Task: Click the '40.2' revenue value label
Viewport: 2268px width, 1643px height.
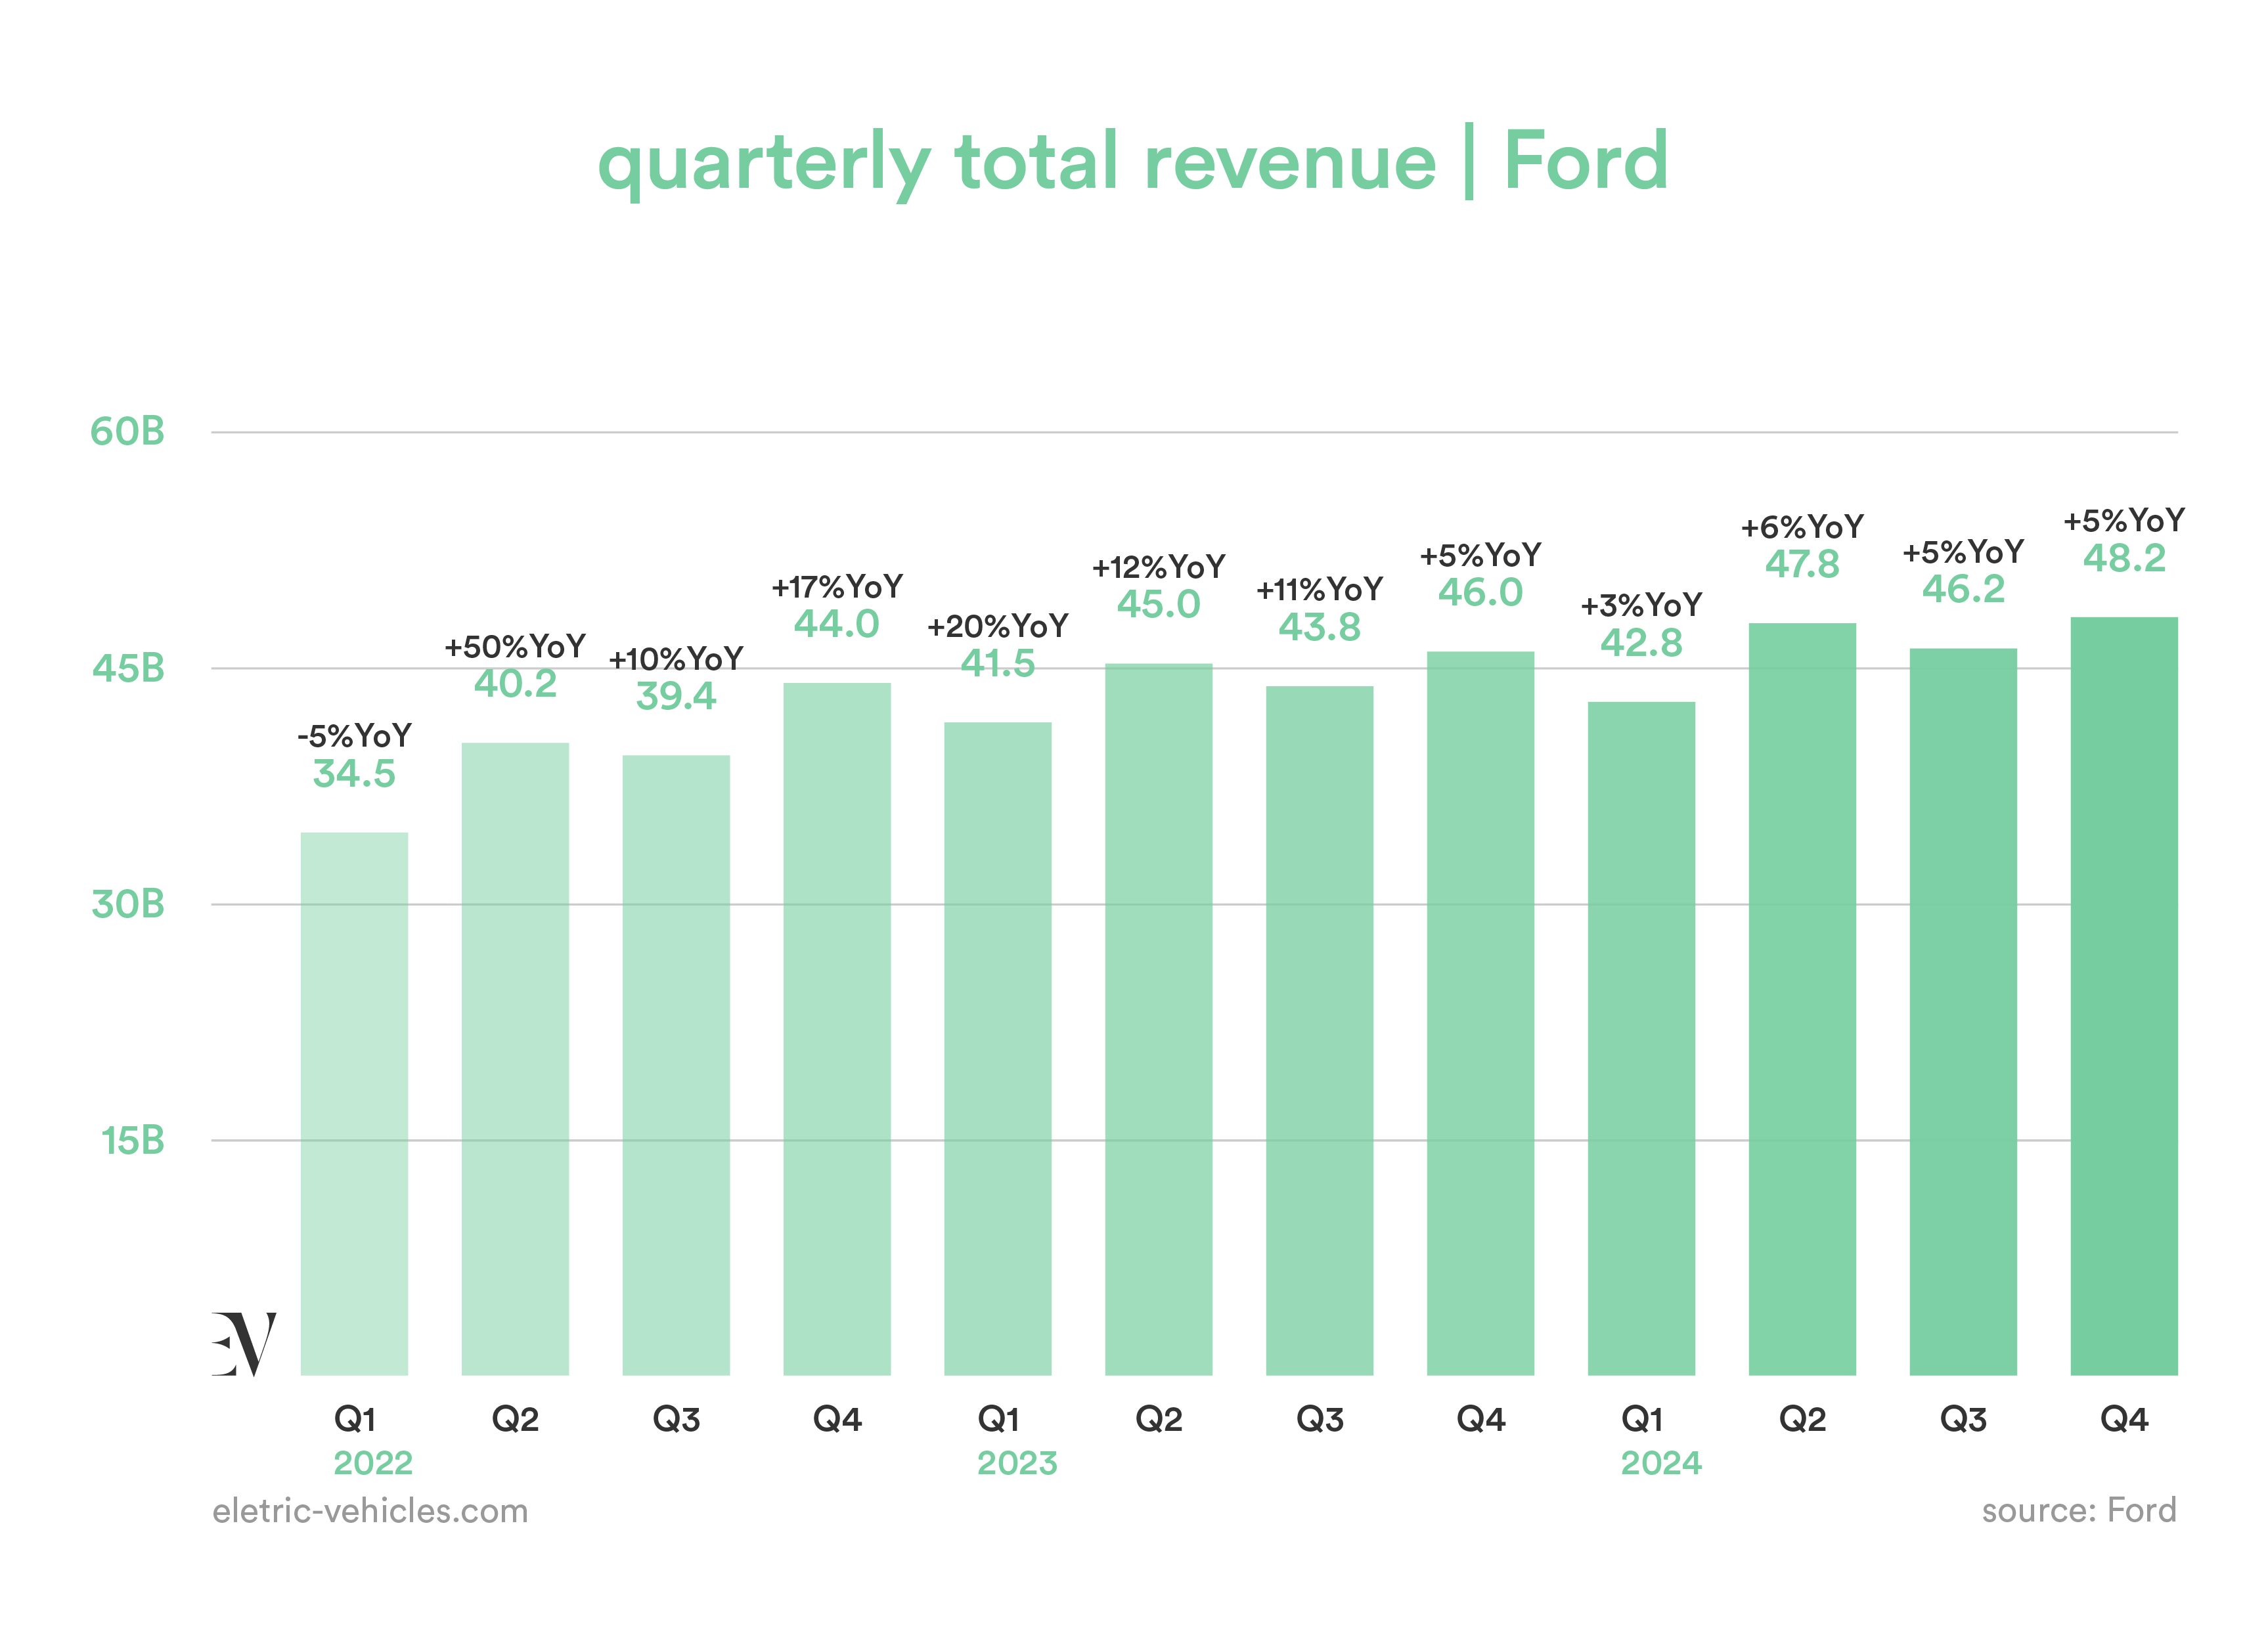Action: tap(515, 684)
